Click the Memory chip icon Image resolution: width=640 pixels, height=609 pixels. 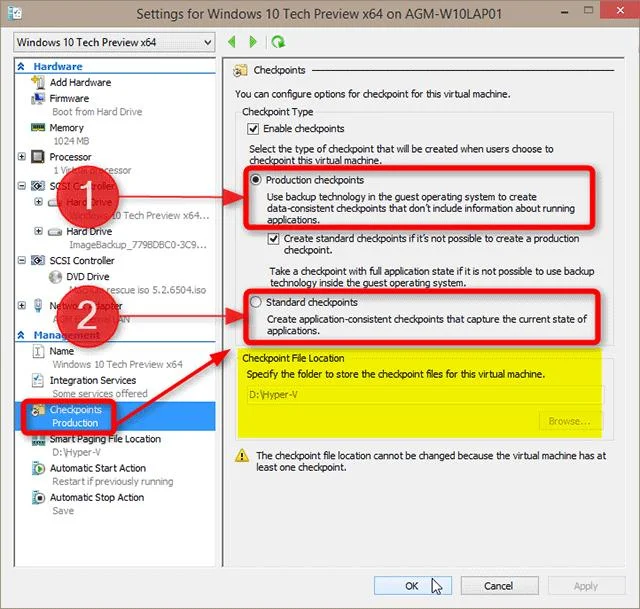coord(38,127)
